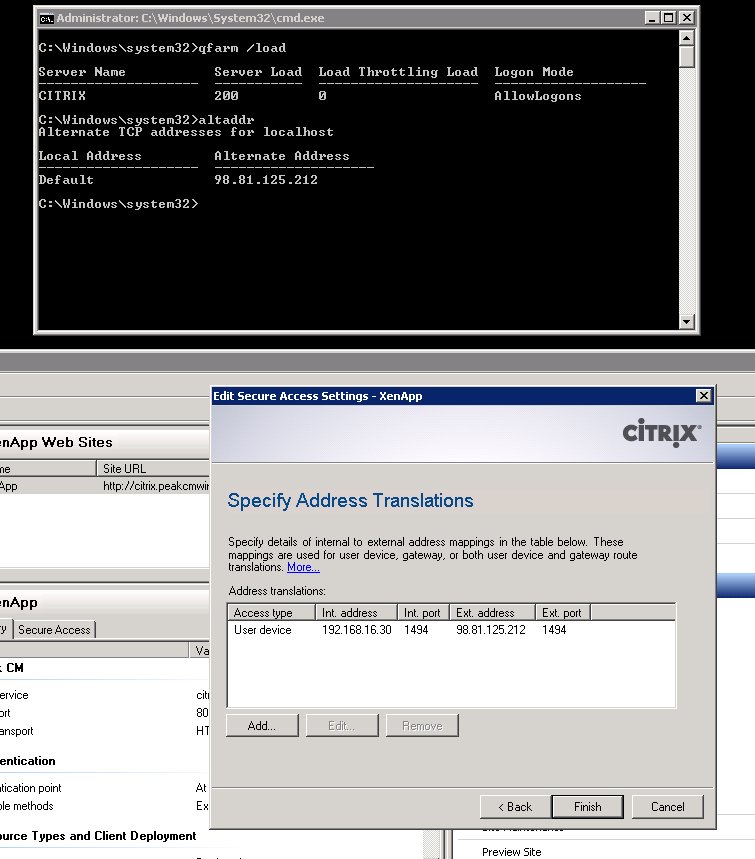Click AllowLogons value in cmd output
The height and width of the screenshot is (859, 755).
point(537,96)
